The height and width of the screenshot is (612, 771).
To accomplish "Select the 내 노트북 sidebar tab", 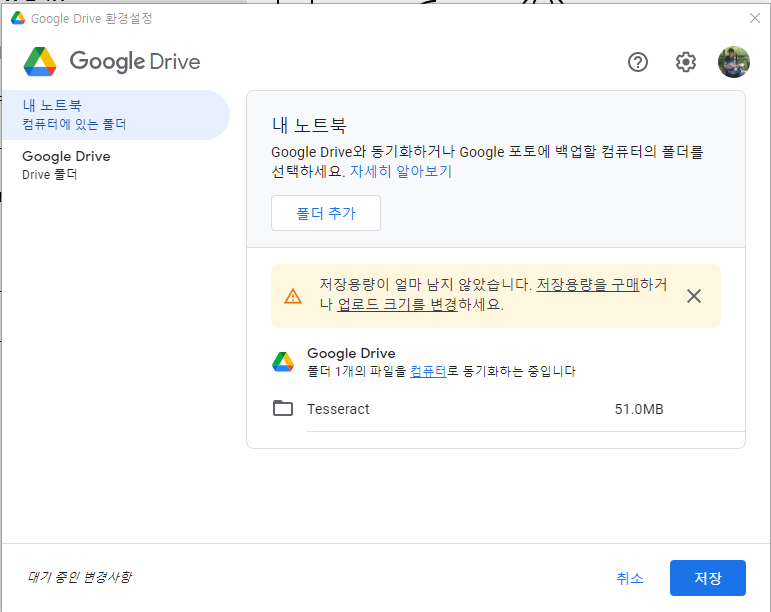I will (116, 115).
